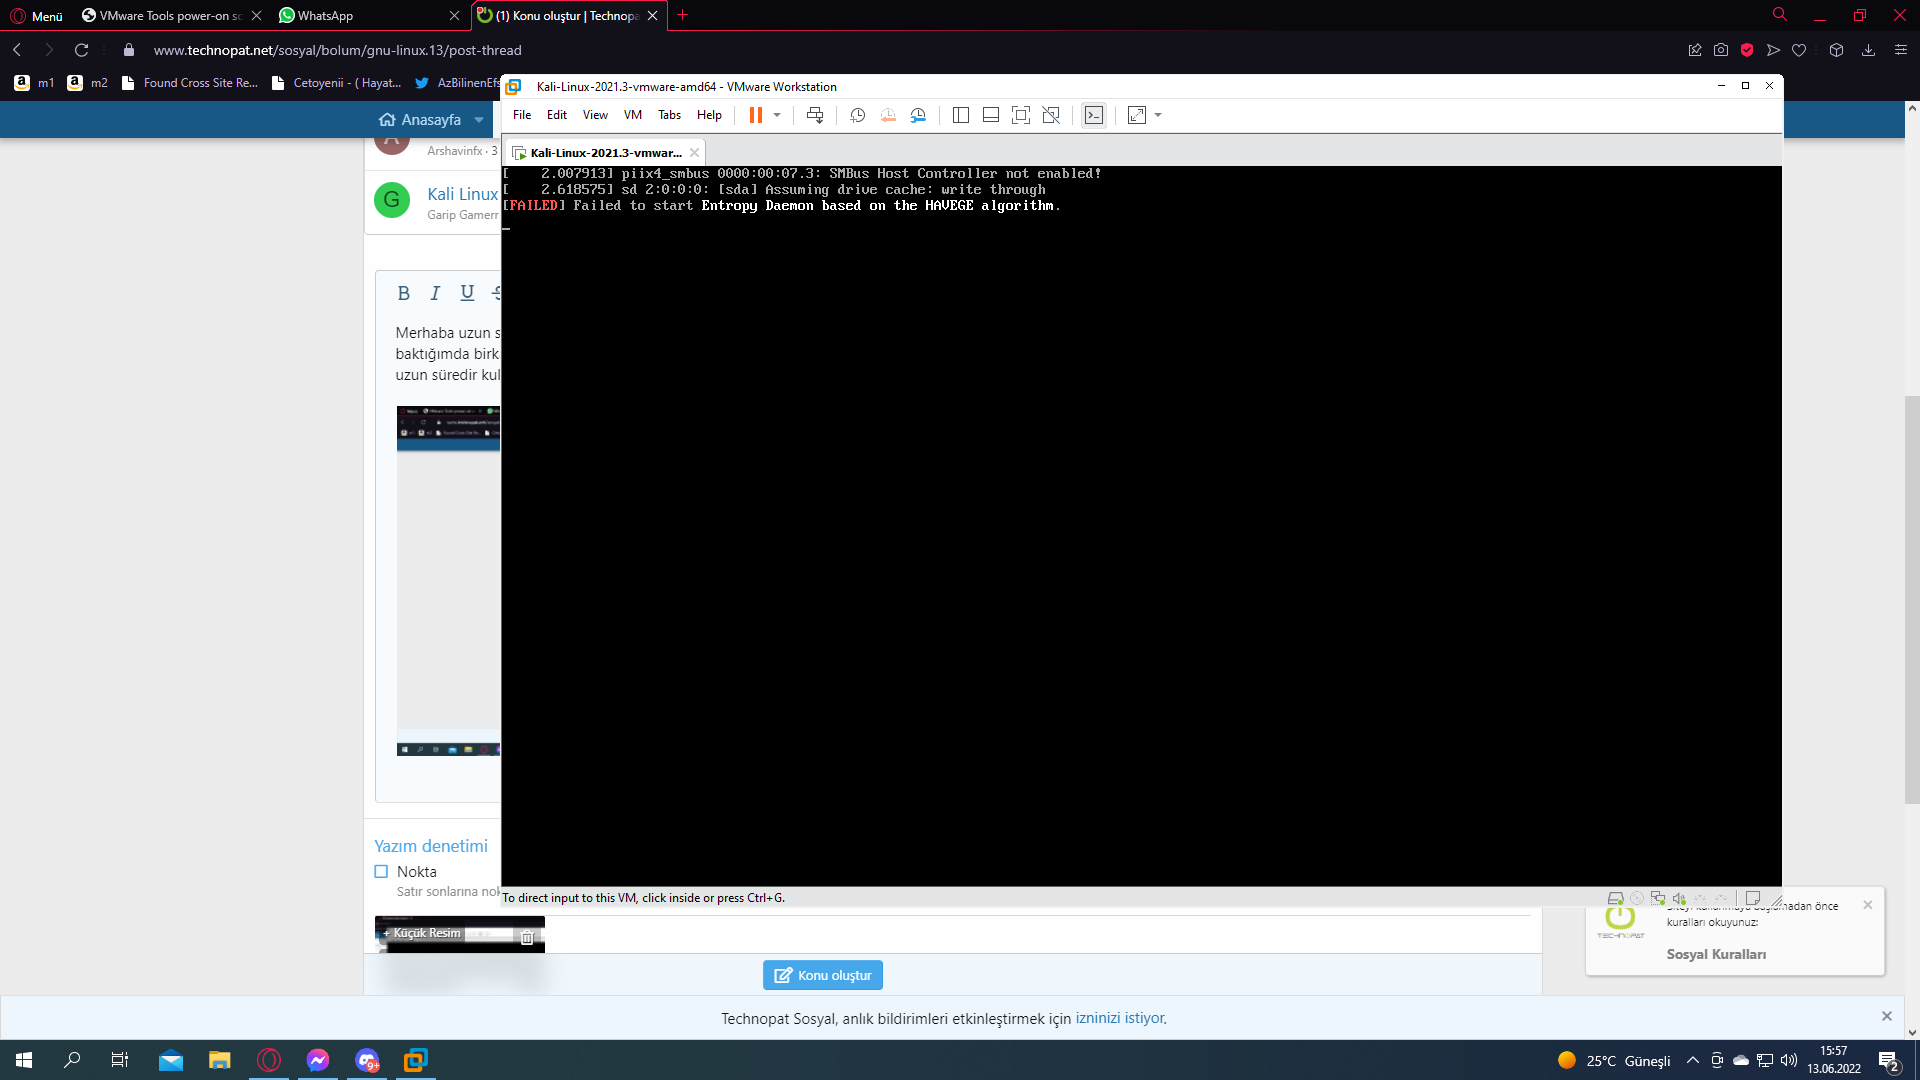
Task: Click Unity mode toolbar icon
Action: pos(1051,116)
